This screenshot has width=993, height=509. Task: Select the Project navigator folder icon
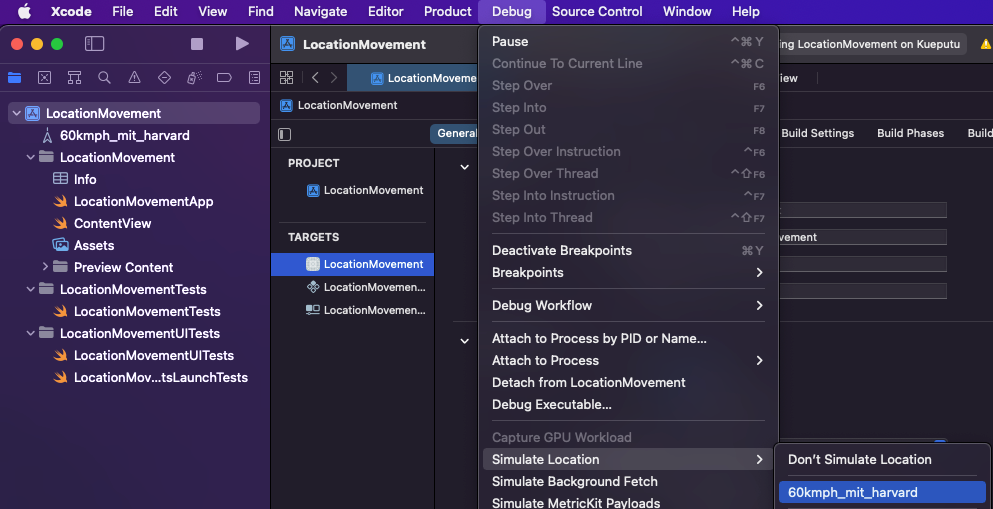tap(14, 78)
